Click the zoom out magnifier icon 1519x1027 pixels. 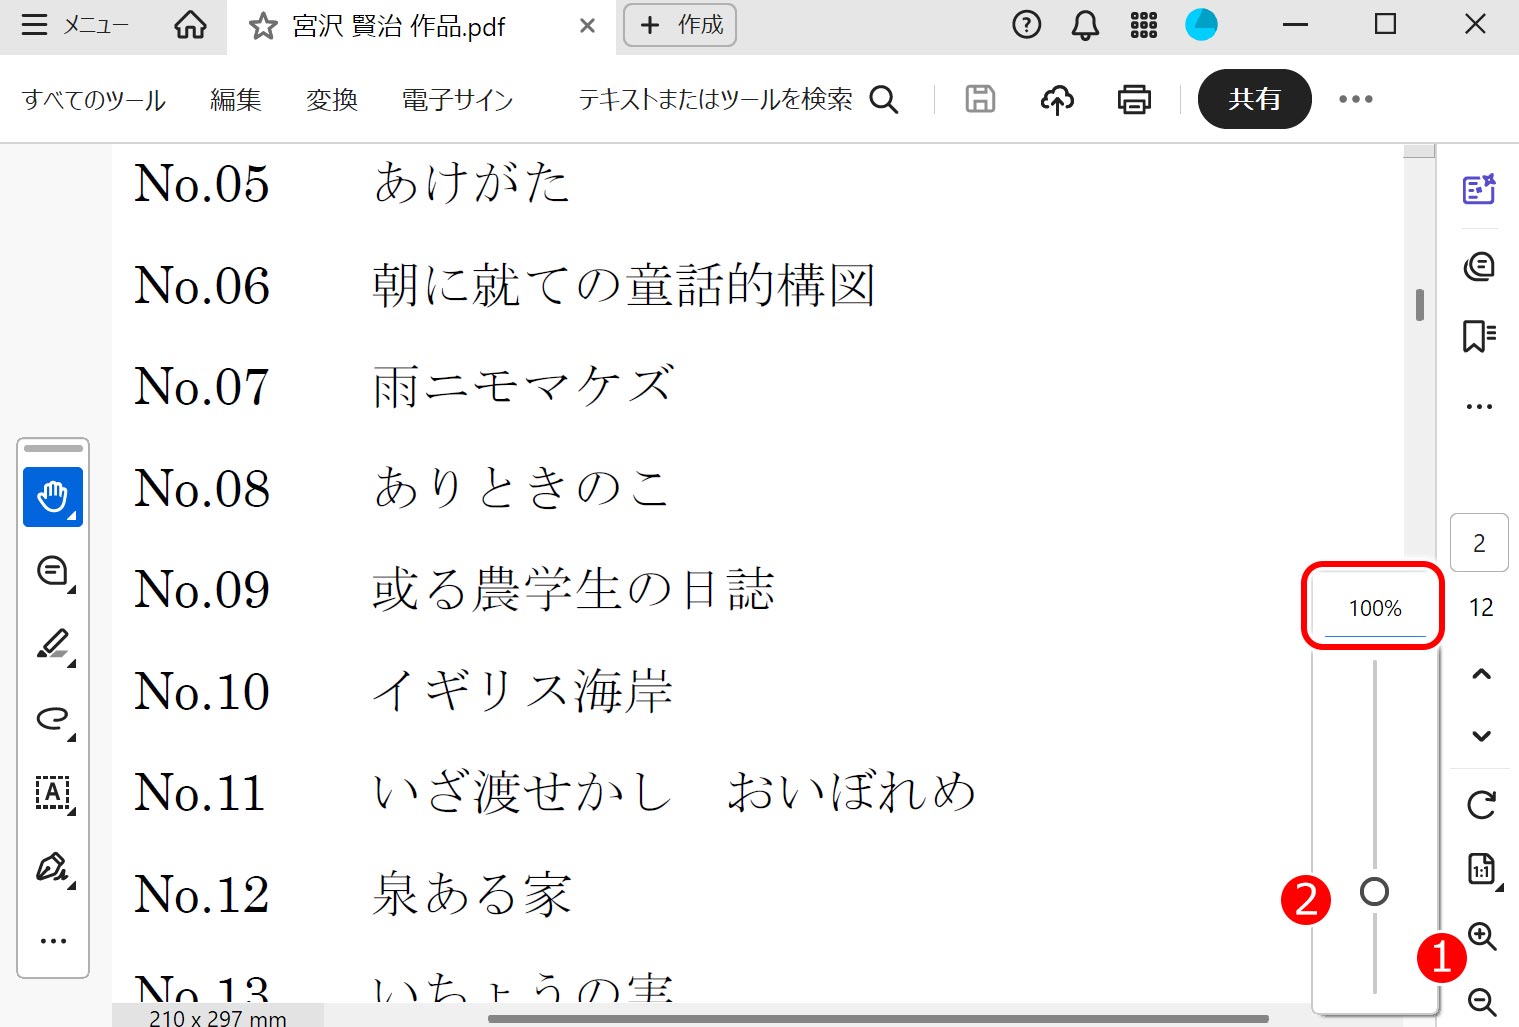pyautogui.click(x=1481, y=1001)
